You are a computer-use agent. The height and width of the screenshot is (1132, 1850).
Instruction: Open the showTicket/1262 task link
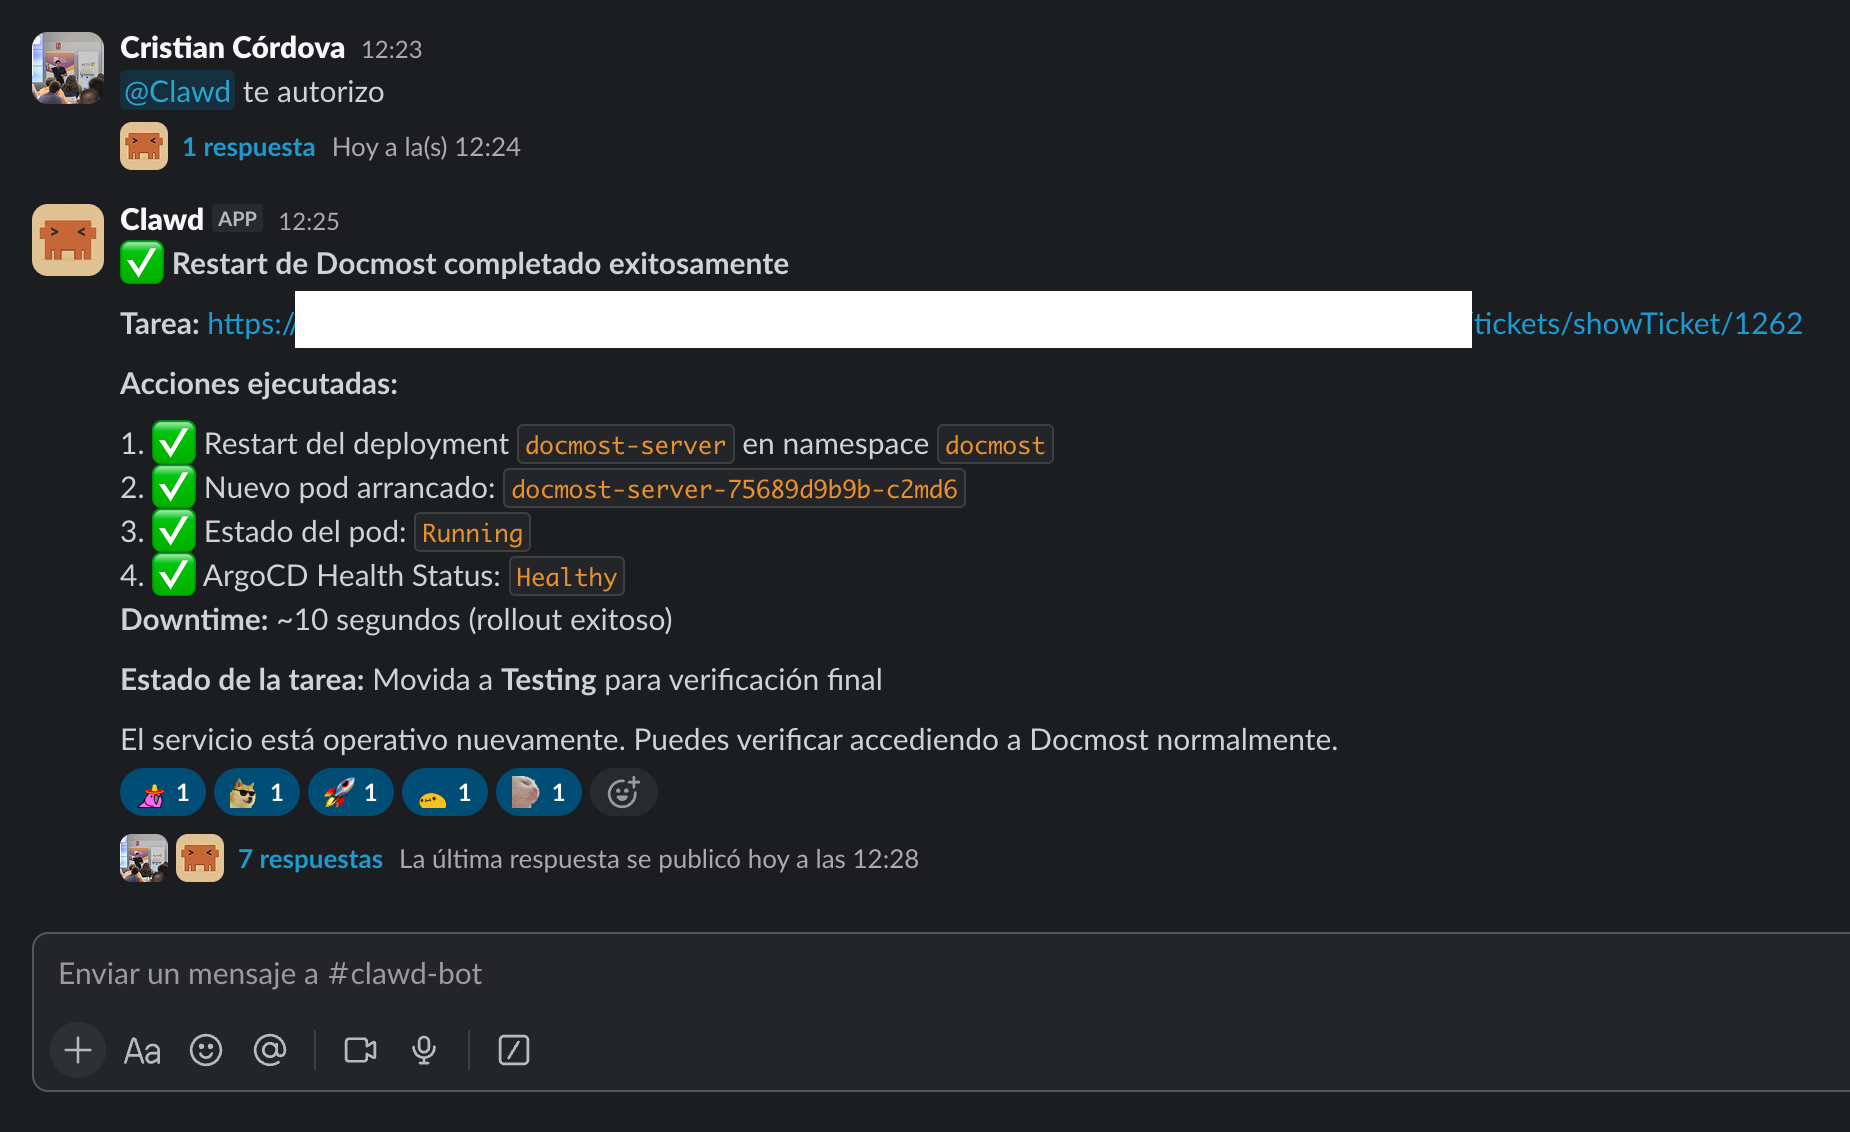coord(1637,323)
